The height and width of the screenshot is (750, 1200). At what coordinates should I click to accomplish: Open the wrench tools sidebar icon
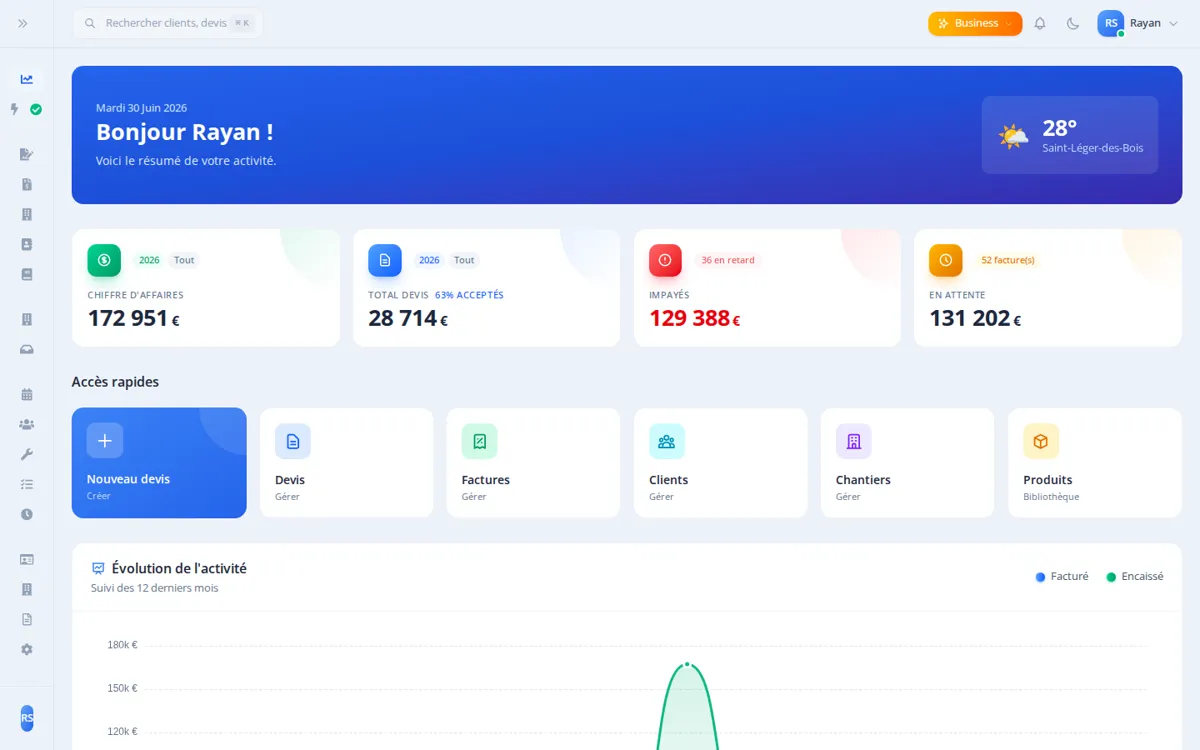coord(27,454)
